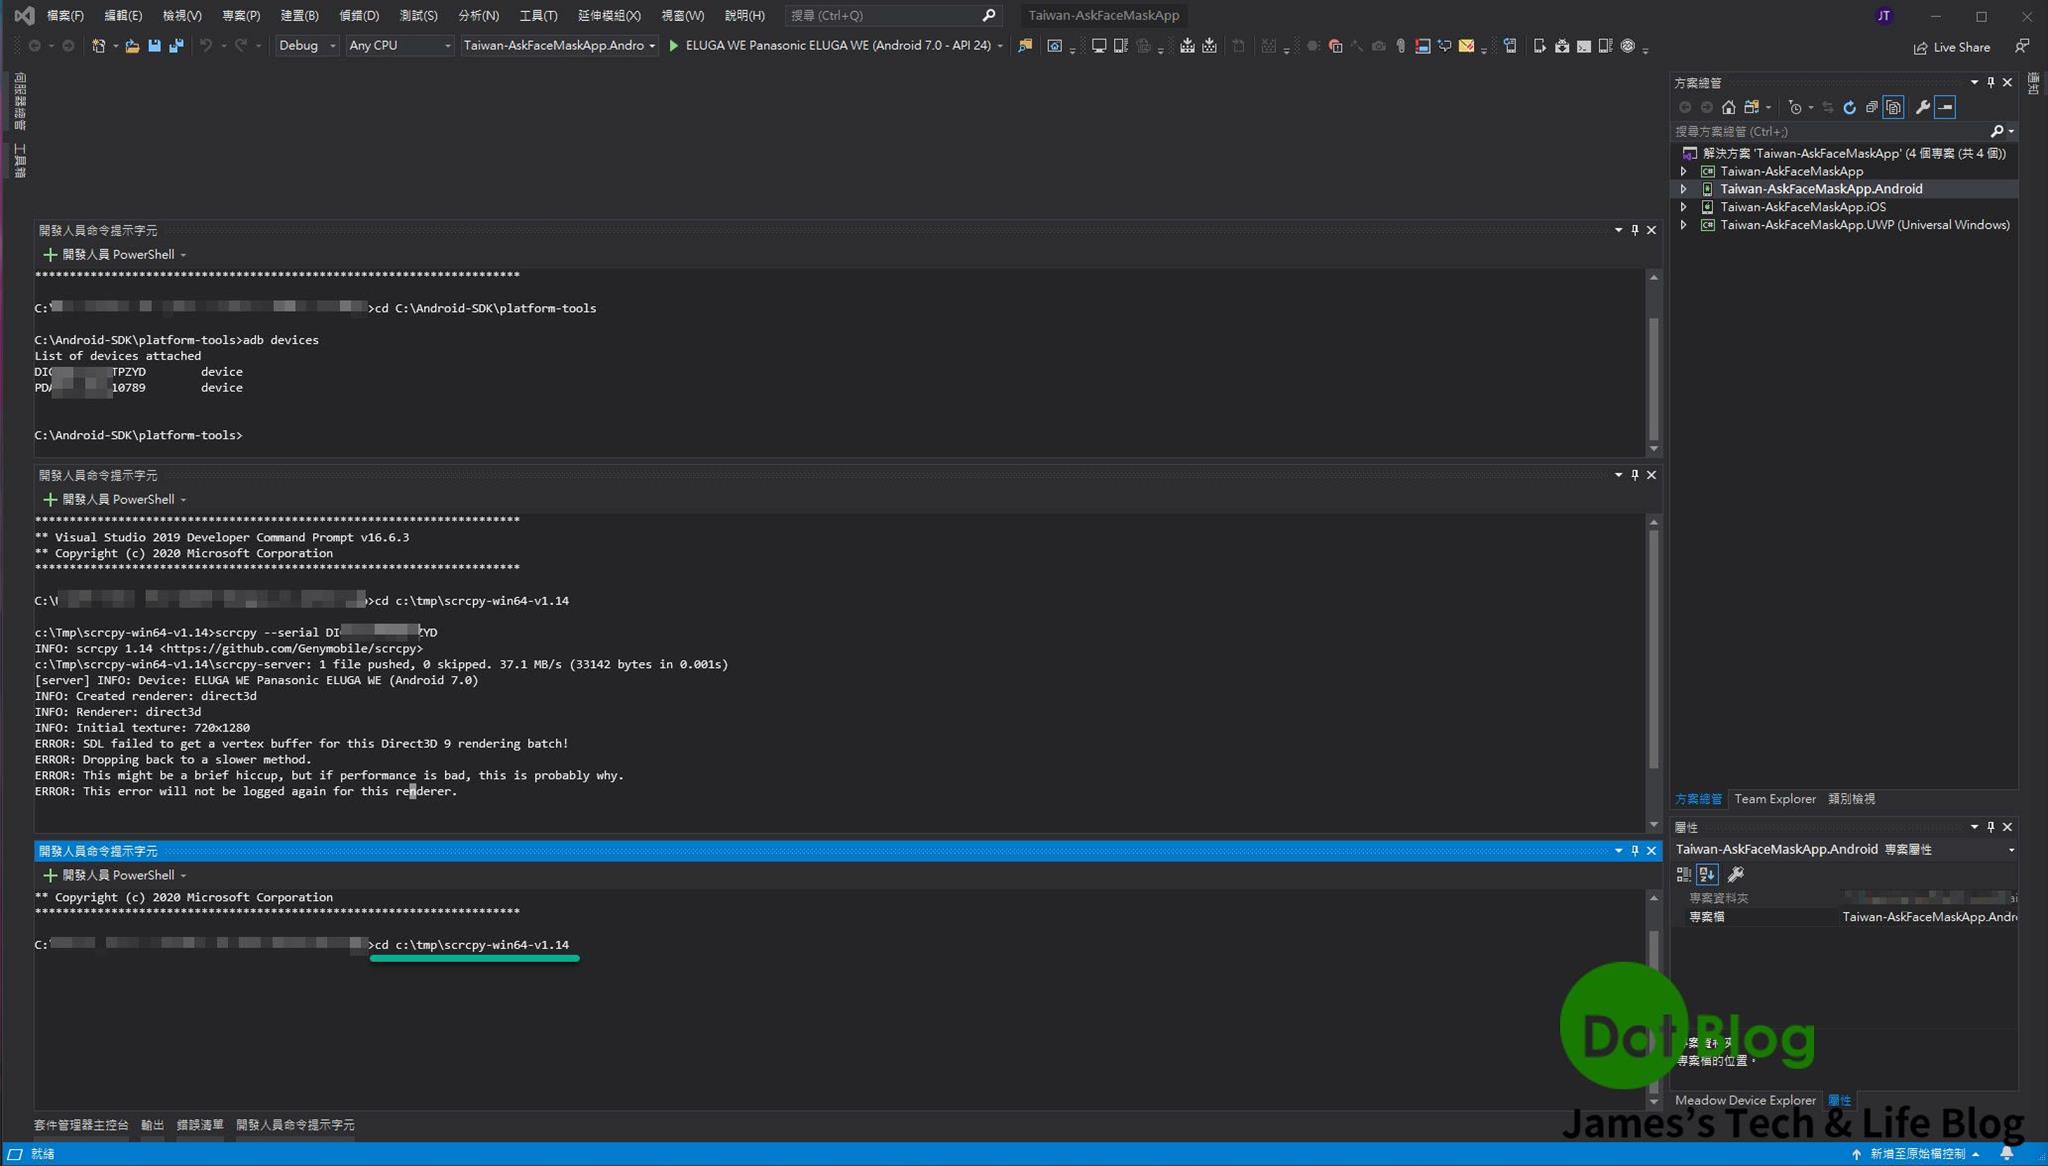
Task: Toggle alphabetical sort in Properties panel
Action: [x=1706, y=874]
